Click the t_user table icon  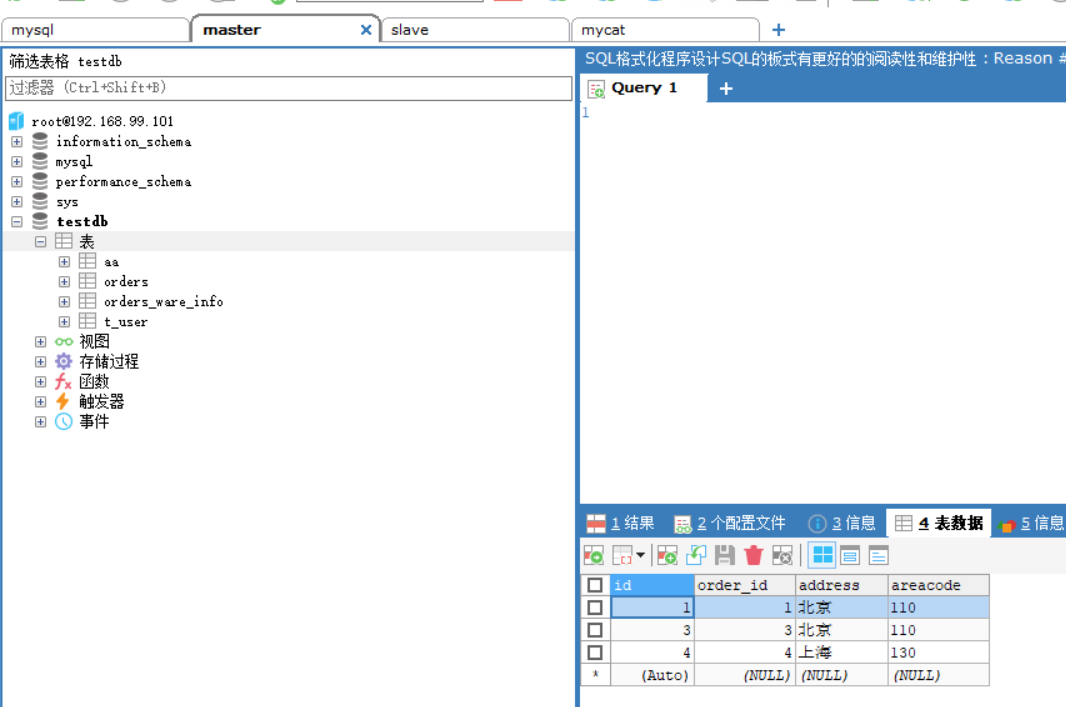point(88,322)
